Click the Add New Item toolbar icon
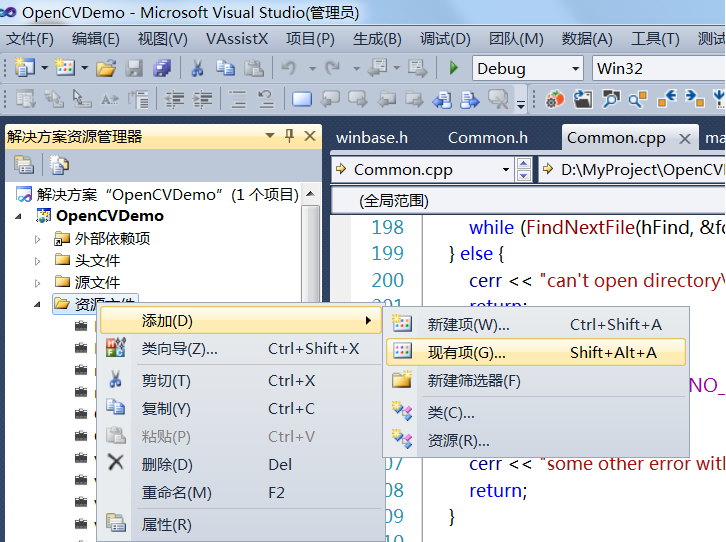Image resolution: width=726 pixels, height=542 pixels. pos(65,68)
